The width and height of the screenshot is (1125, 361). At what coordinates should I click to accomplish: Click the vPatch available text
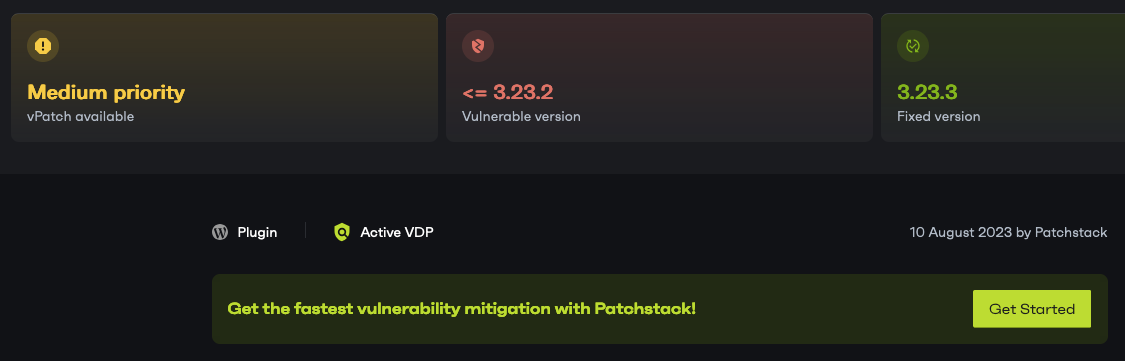pyautogui.click(x=80, y=116)
